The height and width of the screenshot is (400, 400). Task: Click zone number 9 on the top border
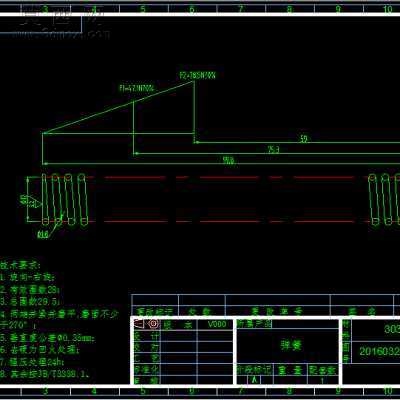tap(338, 9)
